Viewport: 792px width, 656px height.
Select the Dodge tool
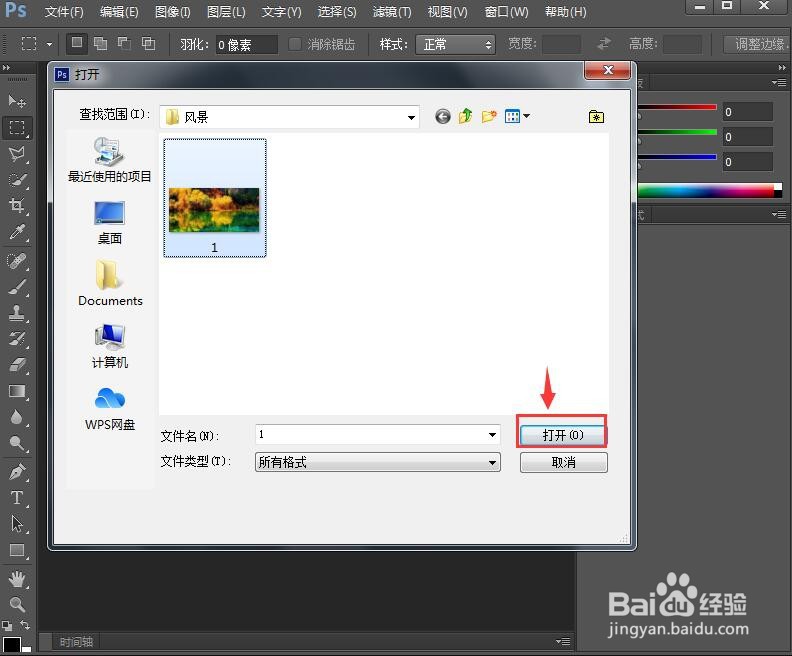(x=17, y=443)
